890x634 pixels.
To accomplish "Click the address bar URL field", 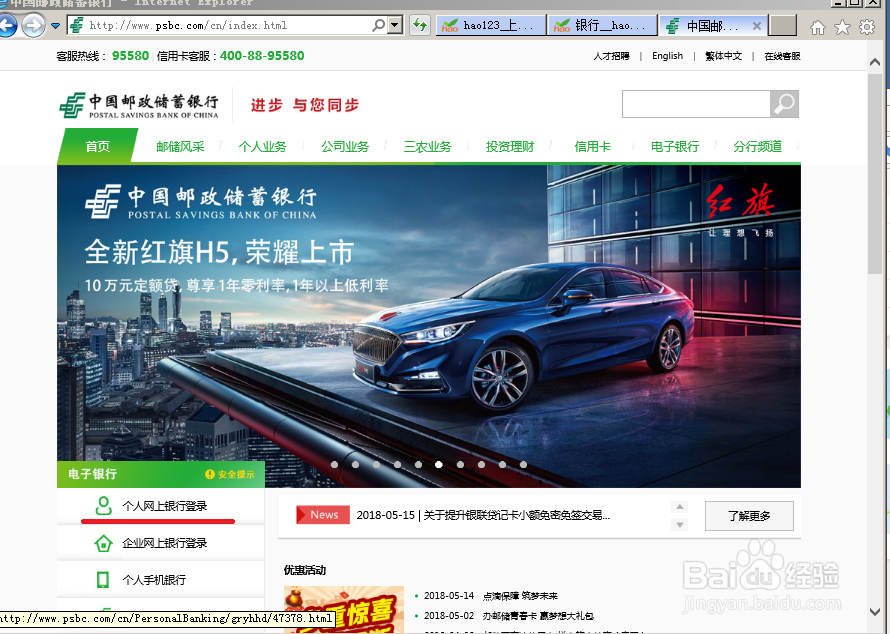I will [x=227, y=25].
